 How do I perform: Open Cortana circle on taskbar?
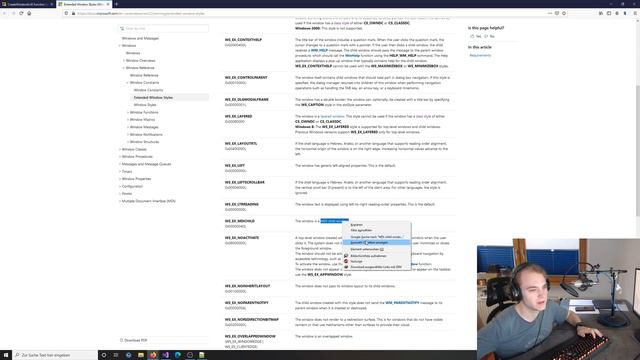(x=104, y=355)
